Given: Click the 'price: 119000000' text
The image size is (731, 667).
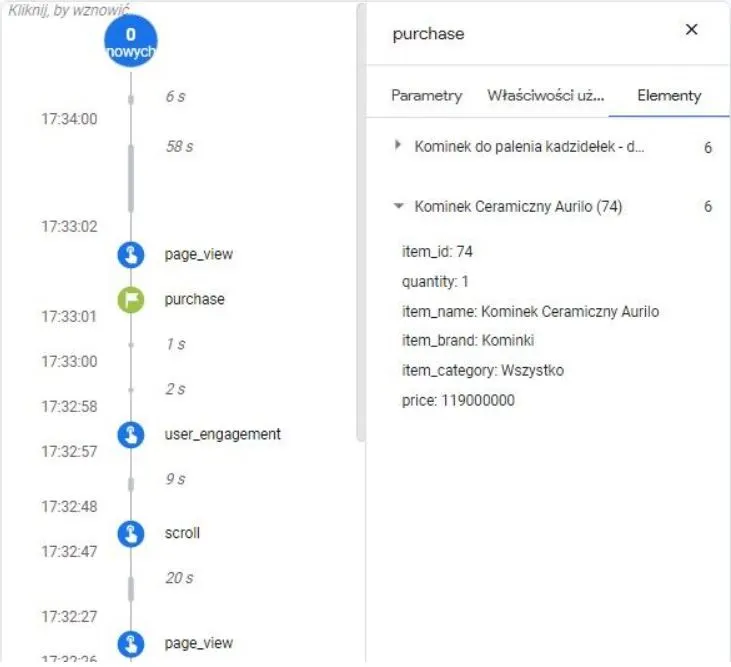Looking at the screenshot, I should [458, 400].
